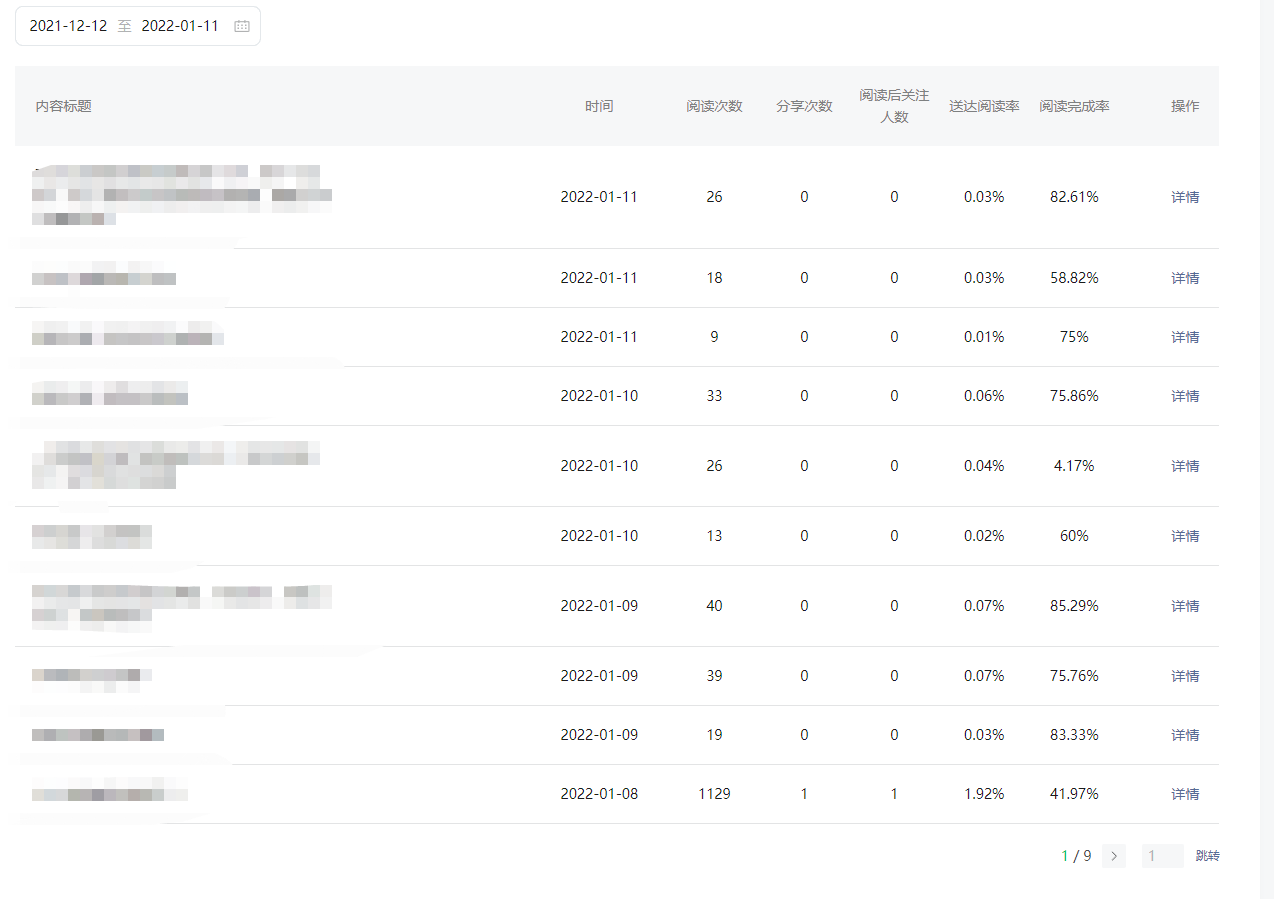View 详情 for the row with 9 reads

[x=1185, y=337]
